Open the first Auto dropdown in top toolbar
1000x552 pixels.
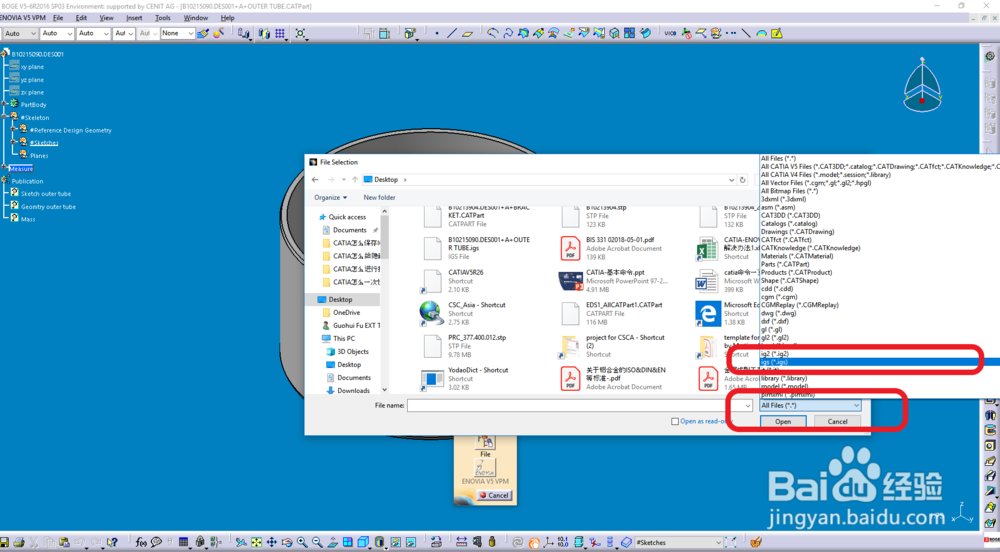click(x=20, y=33)
